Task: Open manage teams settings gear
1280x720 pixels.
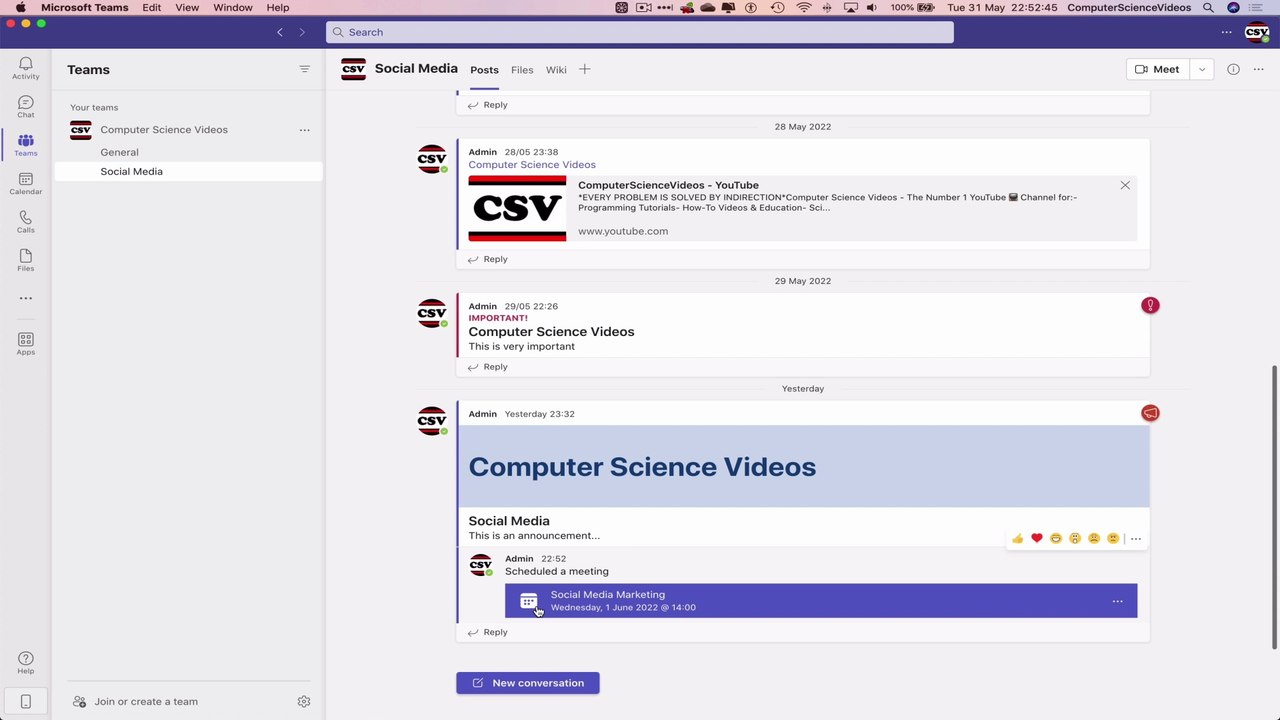Action: [304, 702]
